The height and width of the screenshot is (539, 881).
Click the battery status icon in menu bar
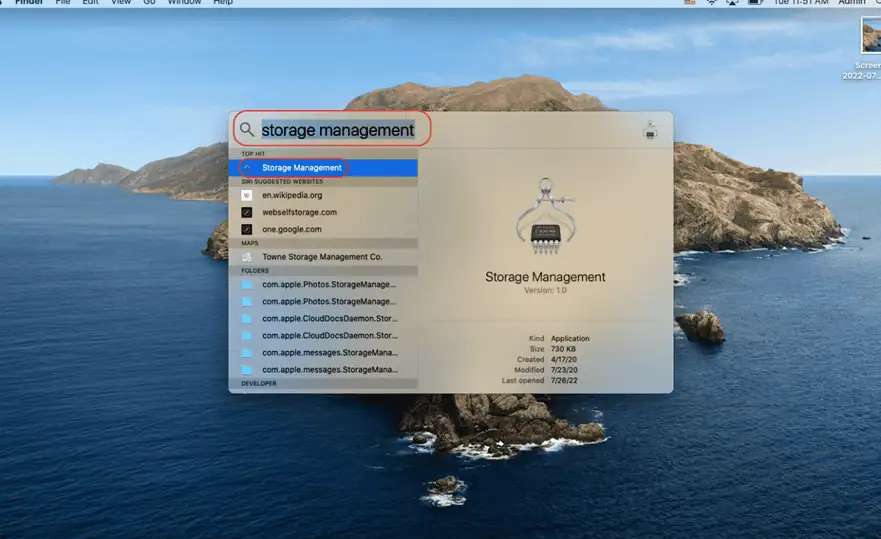755,2
